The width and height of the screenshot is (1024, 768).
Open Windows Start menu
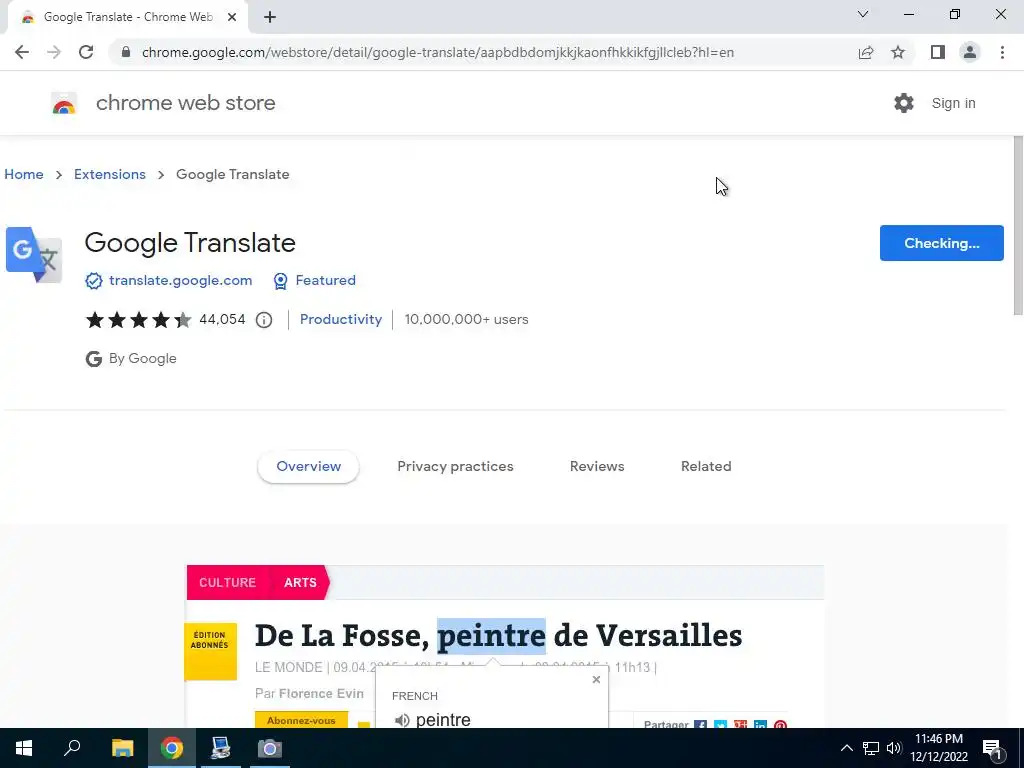pyautogui.click(x=24, y=748)
